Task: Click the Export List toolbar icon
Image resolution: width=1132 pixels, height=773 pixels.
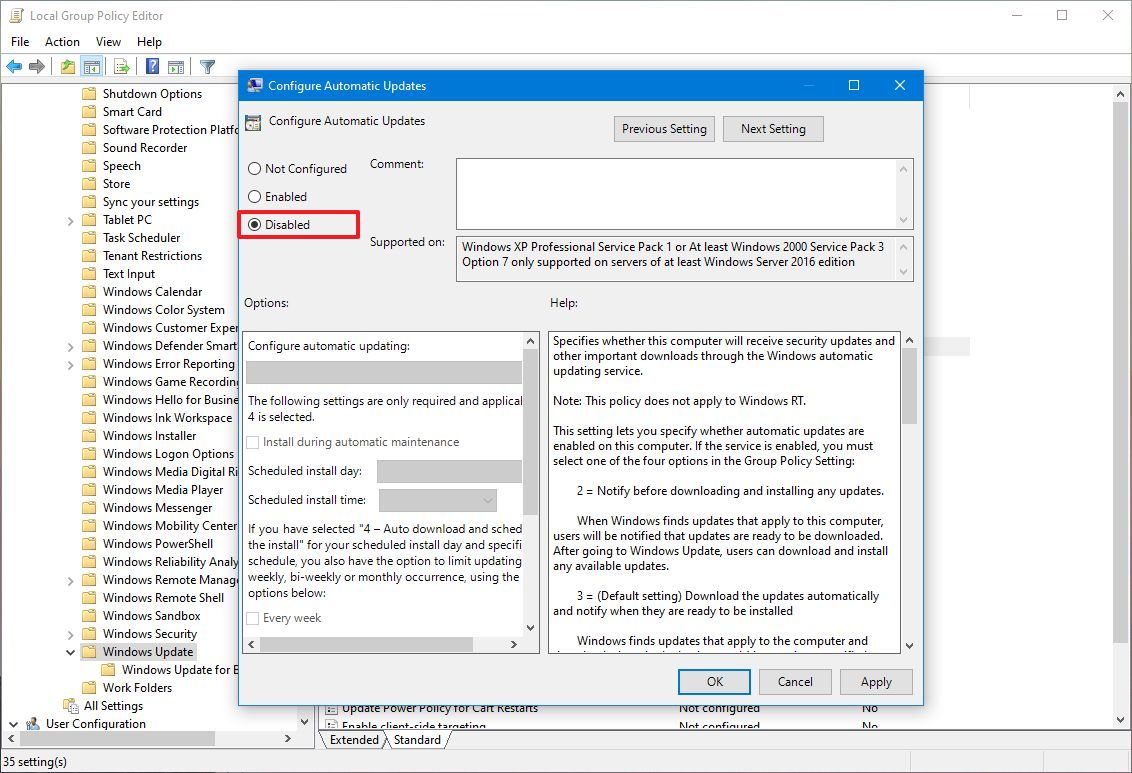Action: coord(120,66)
